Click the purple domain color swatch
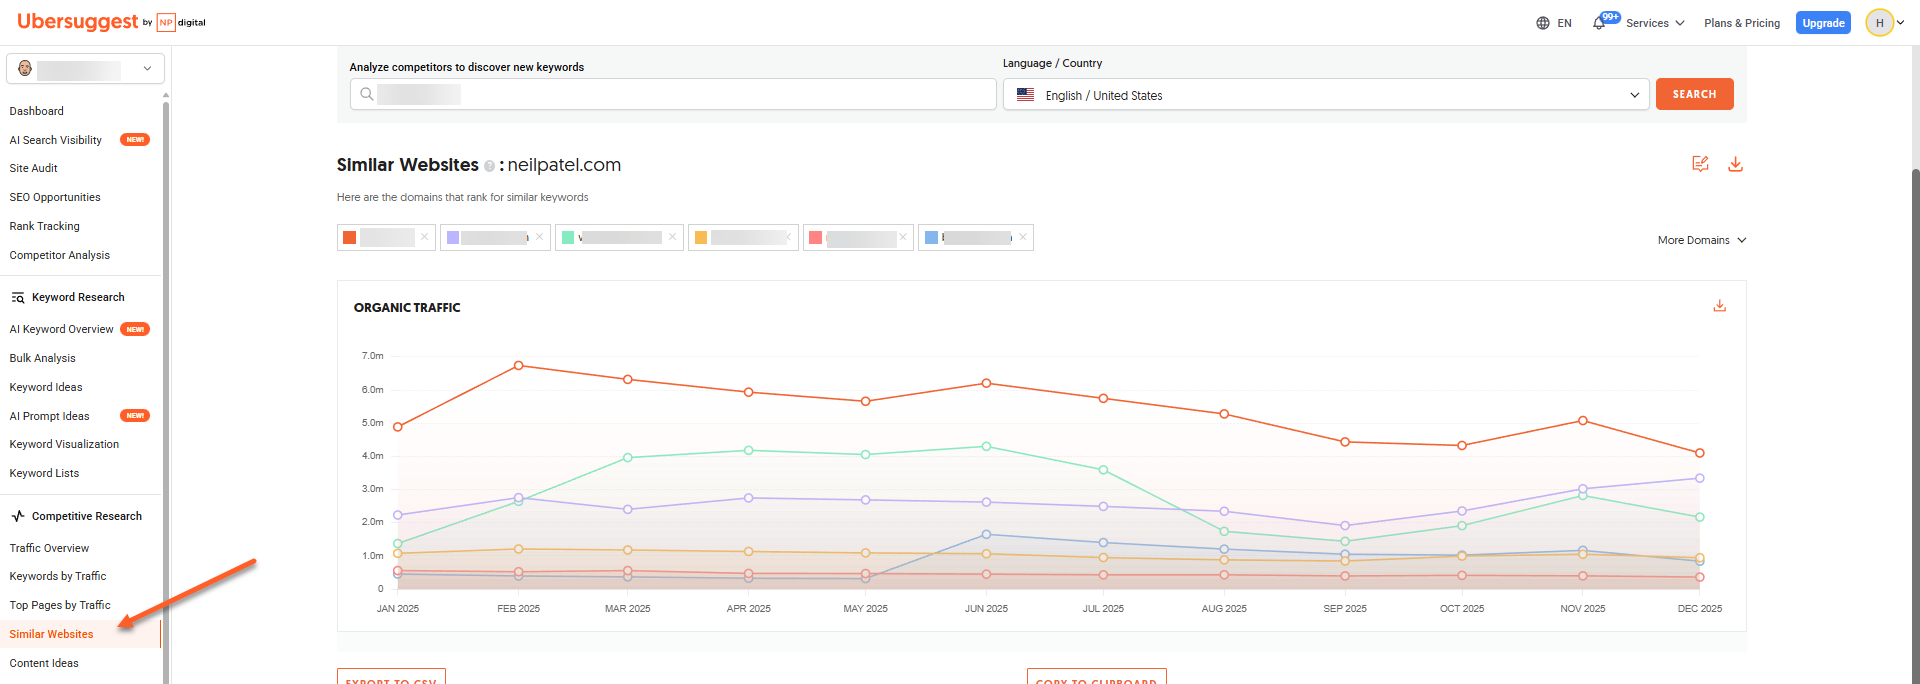 (453, 238)
